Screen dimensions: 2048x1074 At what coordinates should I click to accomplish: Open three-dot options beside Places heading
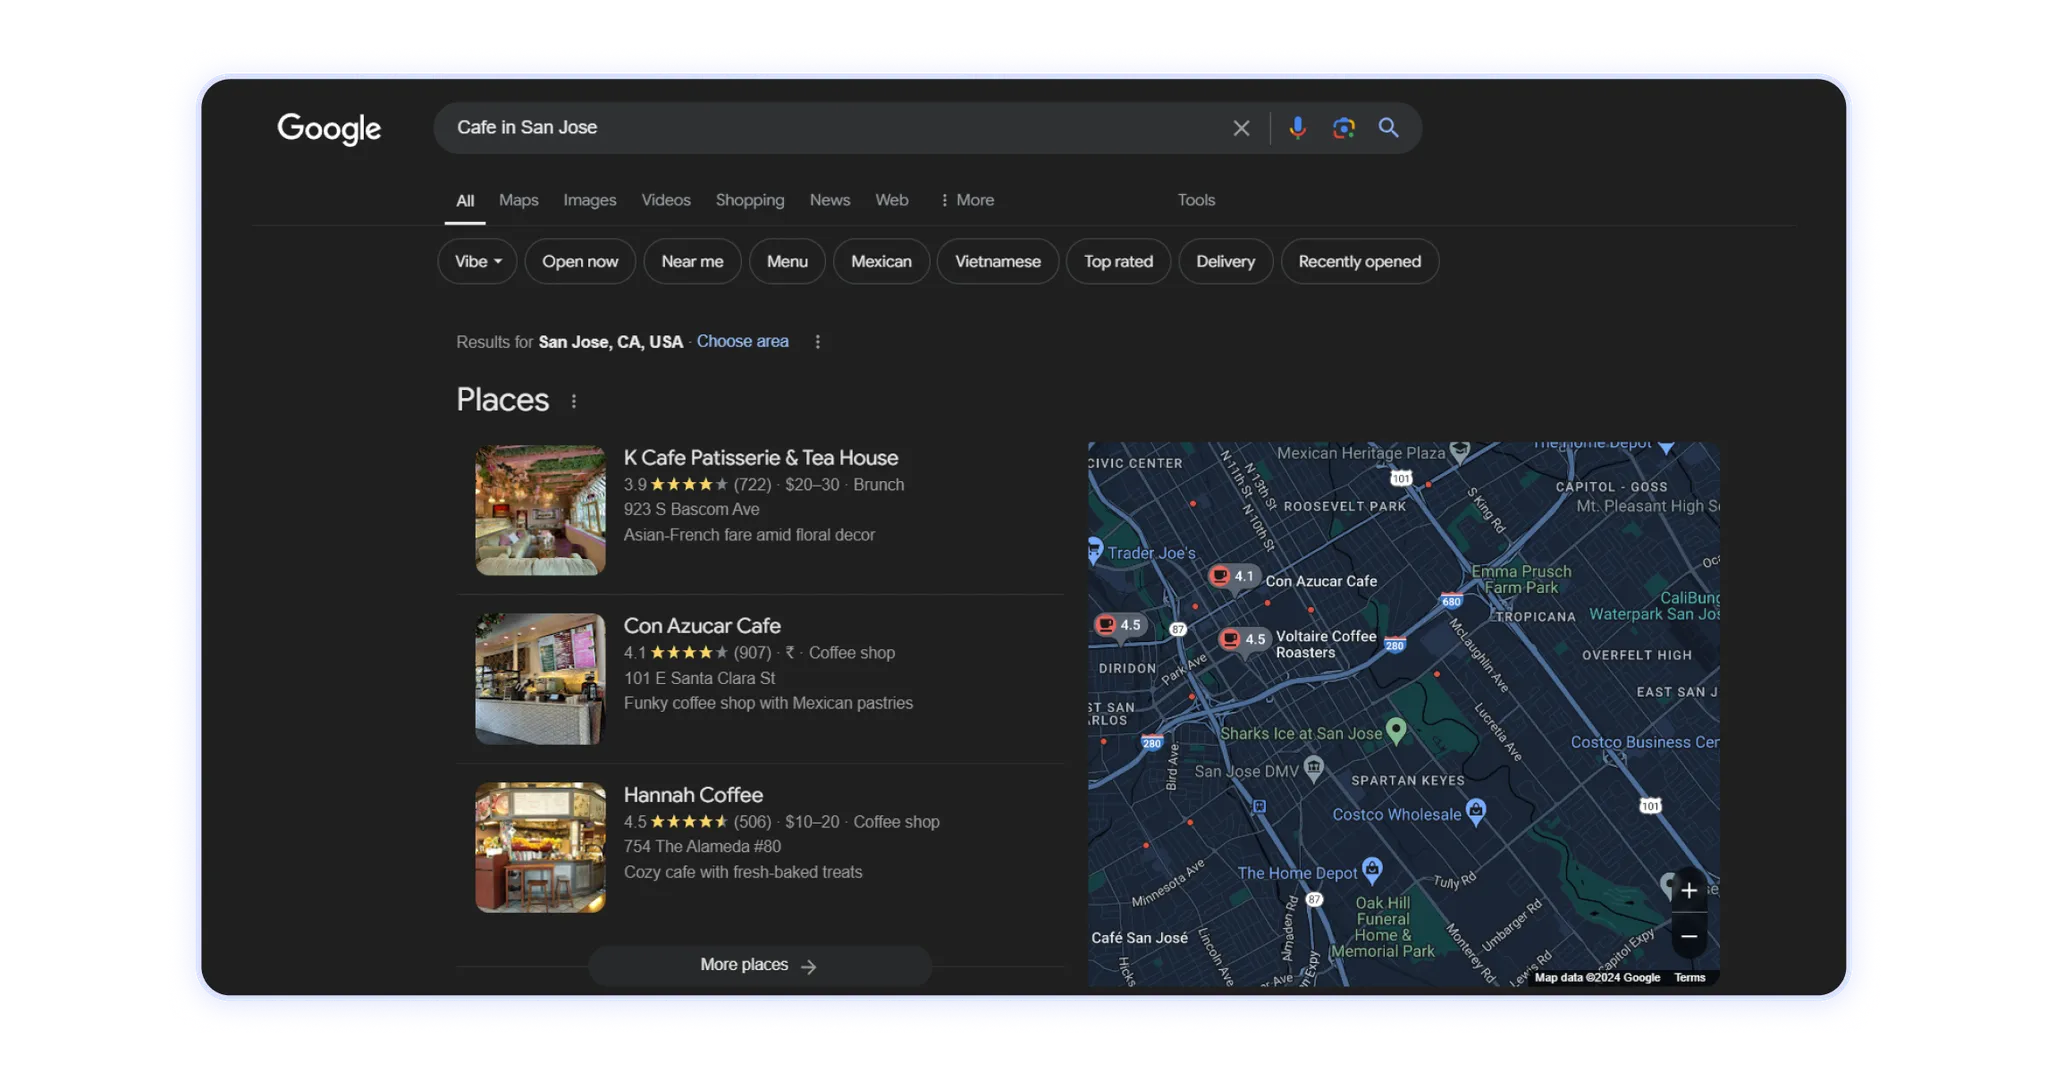[574, 401]
